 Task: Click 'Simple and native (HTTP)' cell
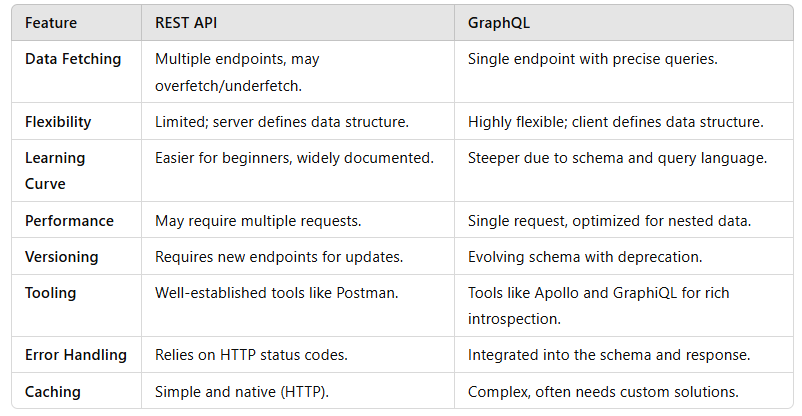(x=240, y=391)
